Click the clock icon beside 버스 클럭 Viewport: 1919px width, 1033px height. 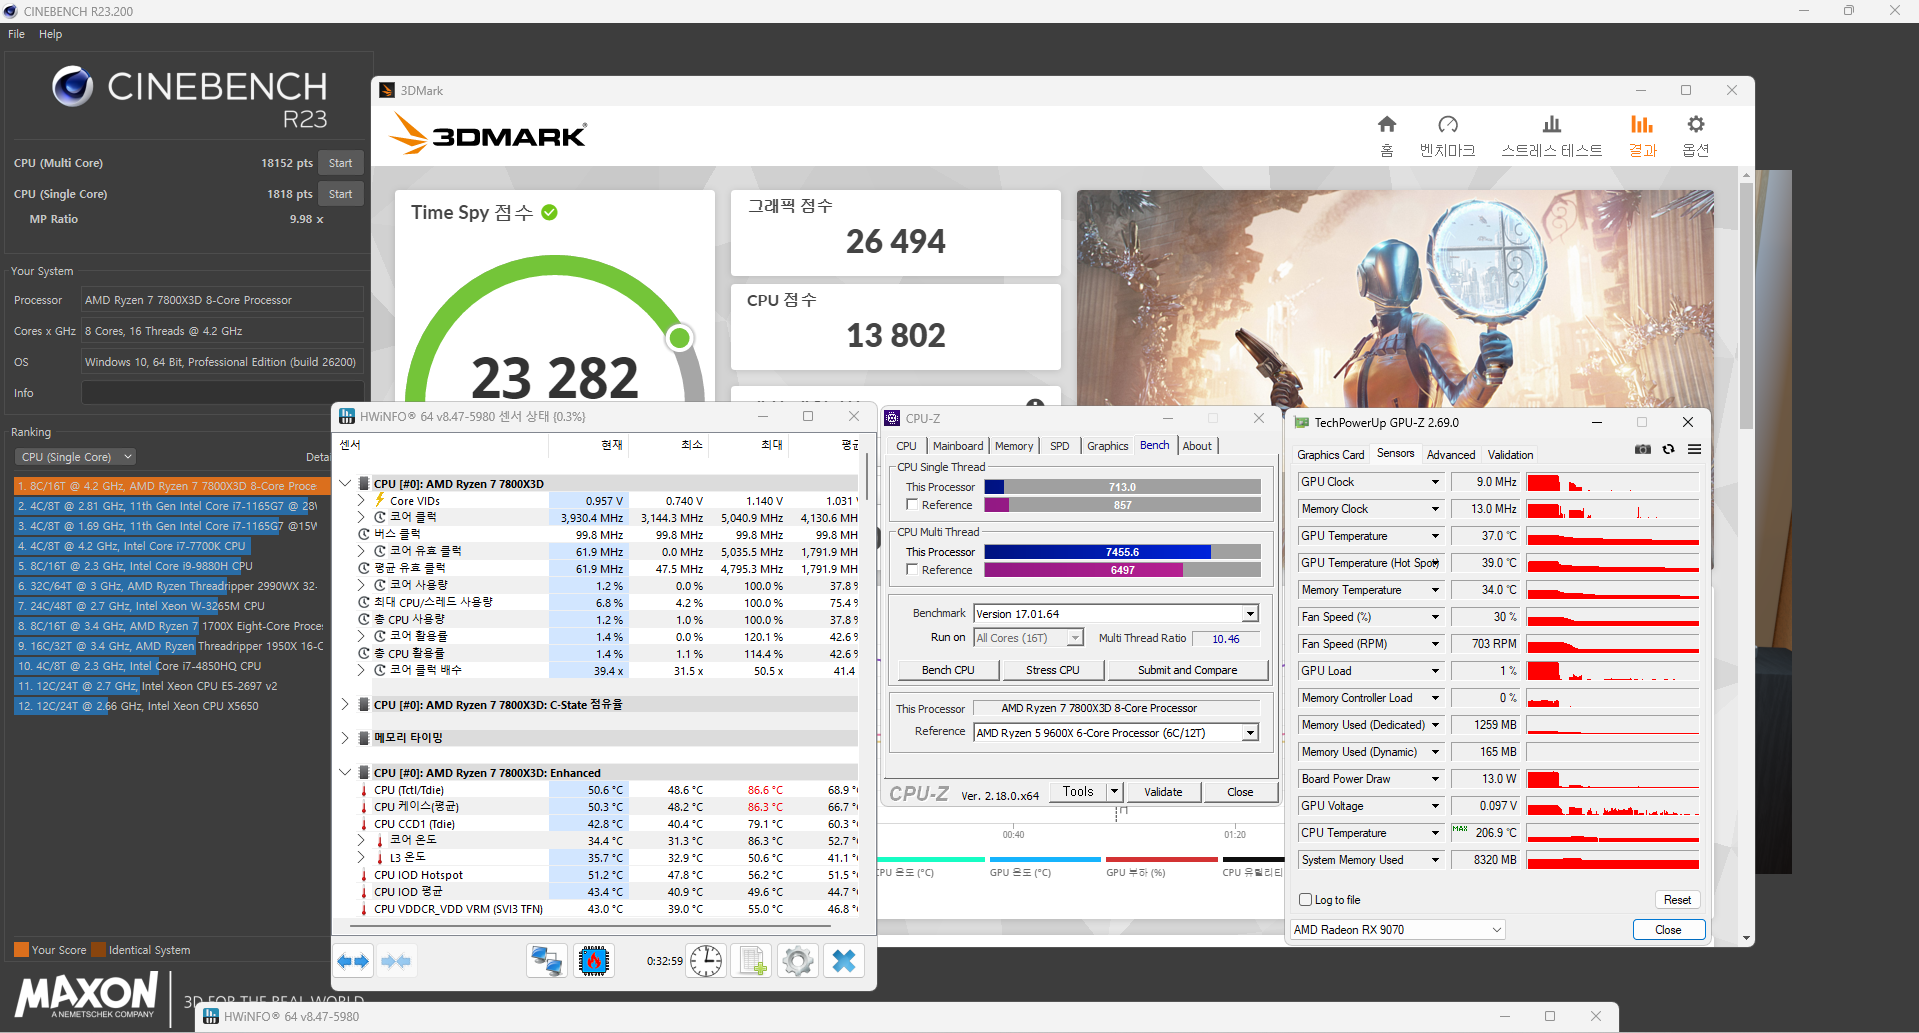[364, 534]
